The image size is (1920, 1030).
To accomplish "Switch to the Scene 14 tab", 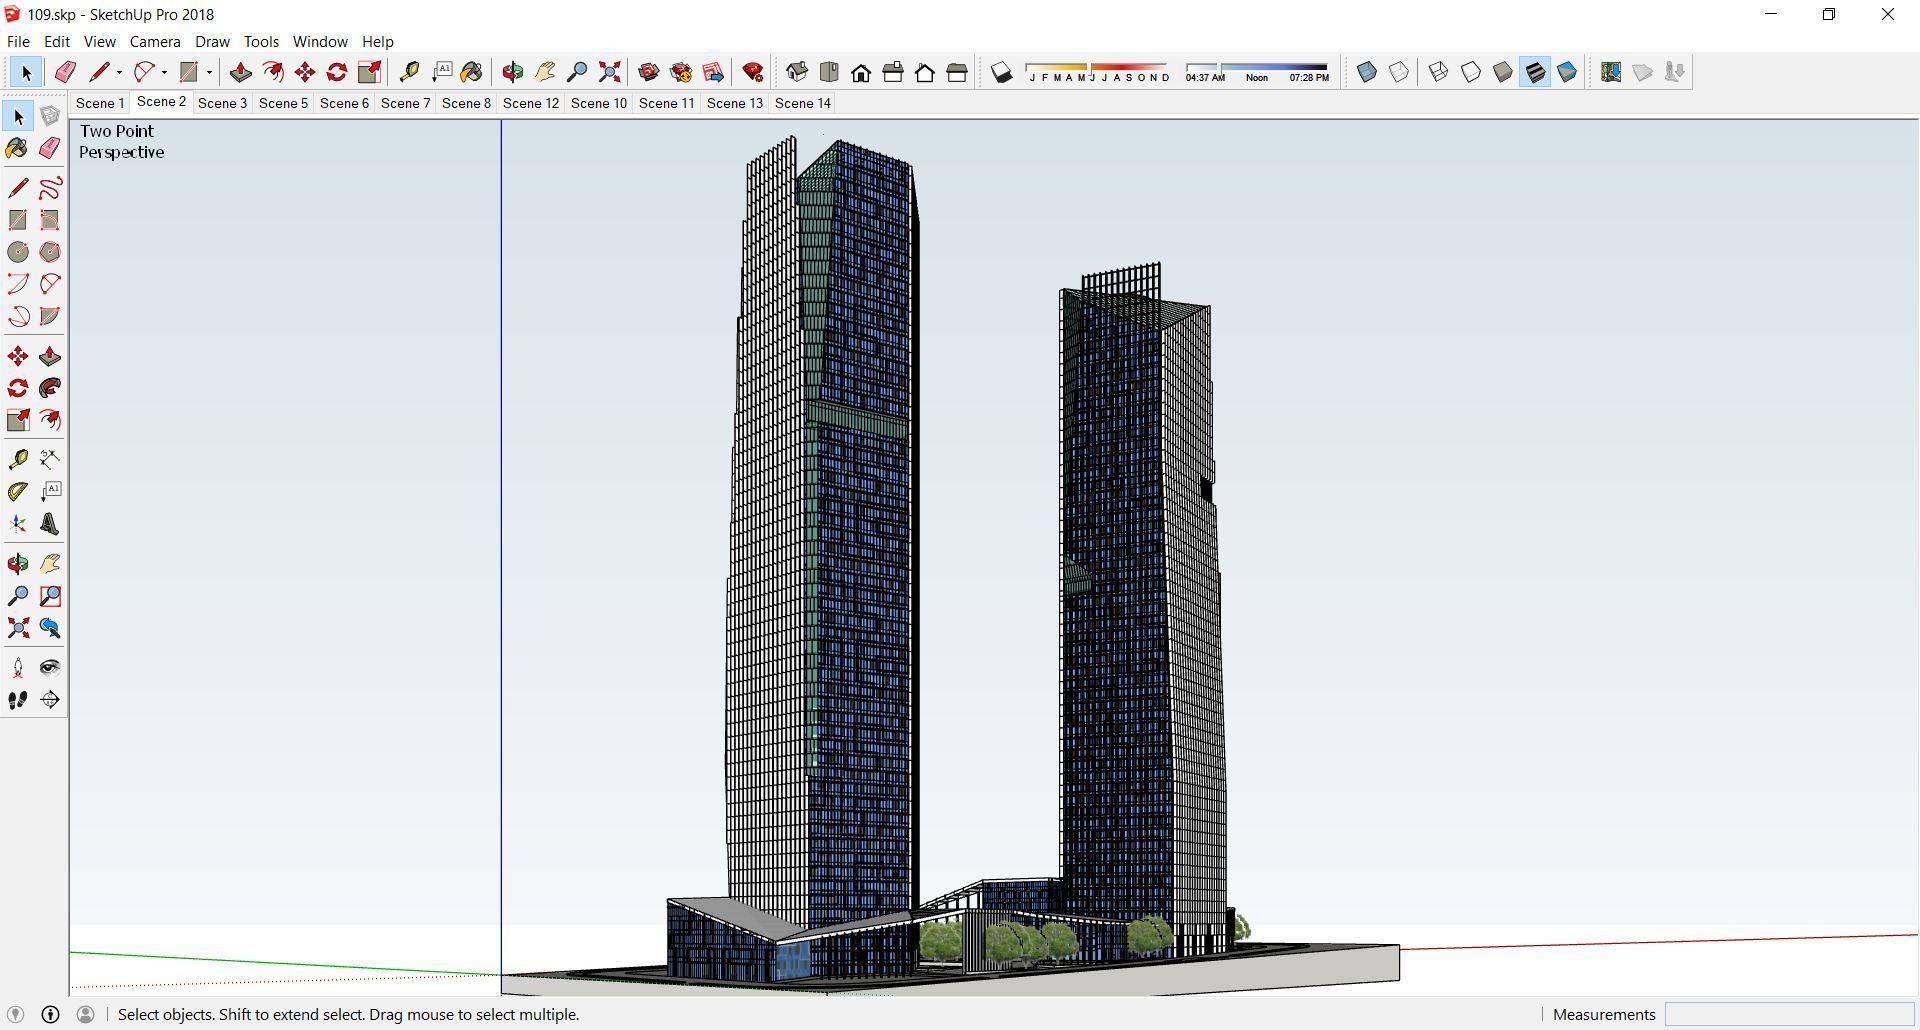I will click(803, 103).
